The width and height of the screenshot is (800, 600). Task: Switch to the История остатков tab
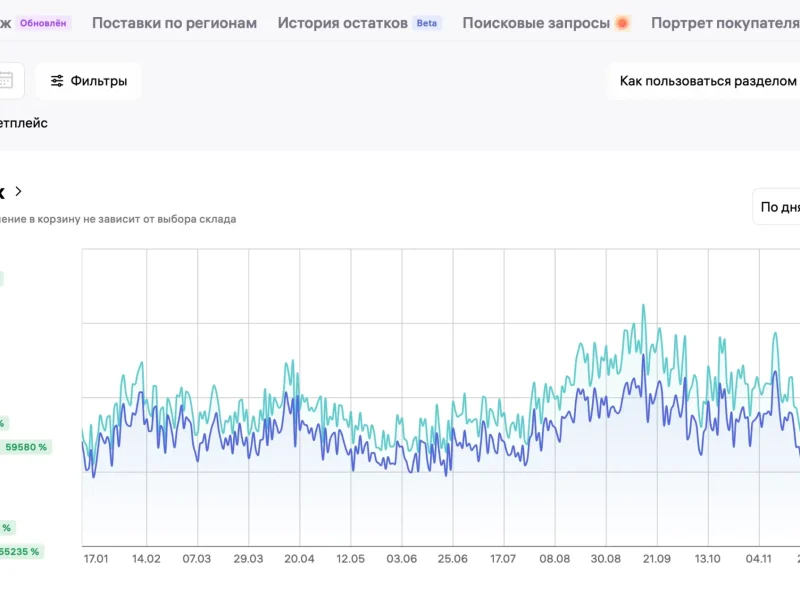coord(342,23)
